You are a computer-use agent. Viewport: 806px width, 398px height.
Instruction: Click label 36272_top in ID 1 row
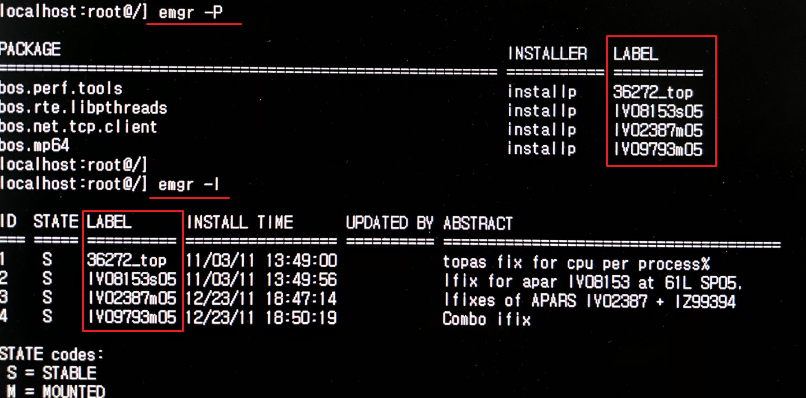[126, 261]
